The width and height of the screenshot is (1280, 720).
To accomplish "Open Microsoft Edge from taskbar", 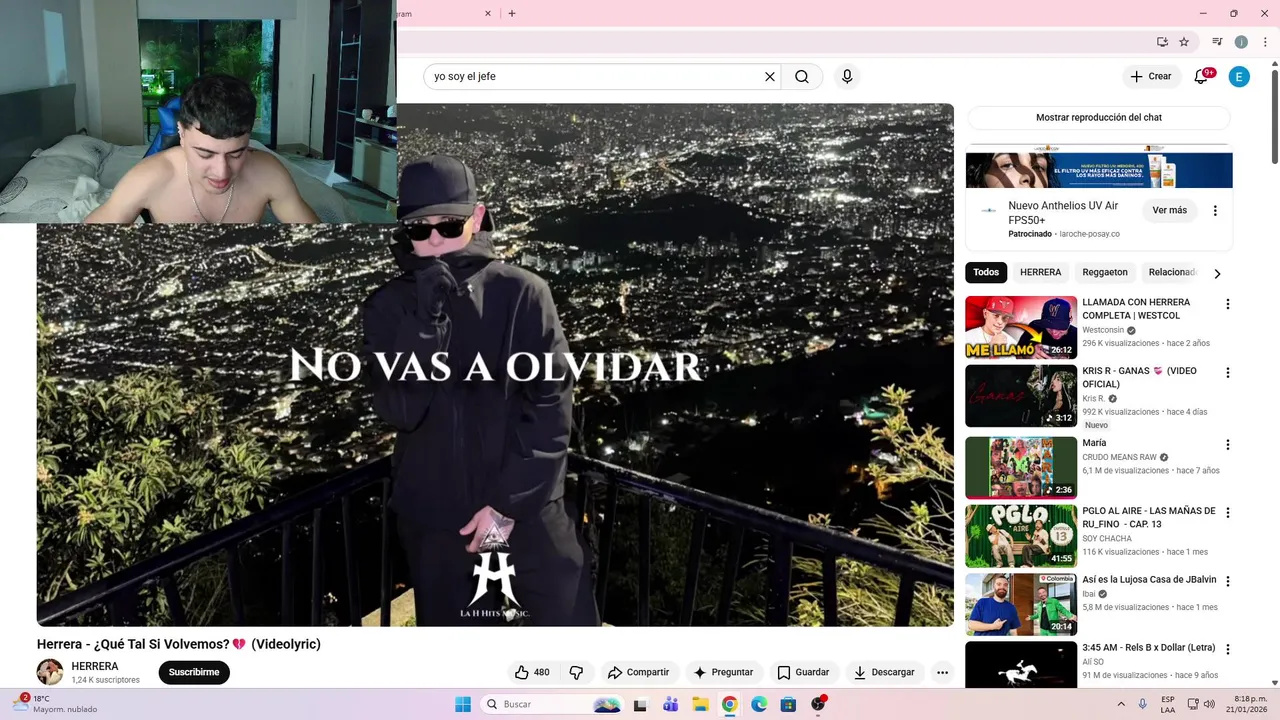I will 759,704.
